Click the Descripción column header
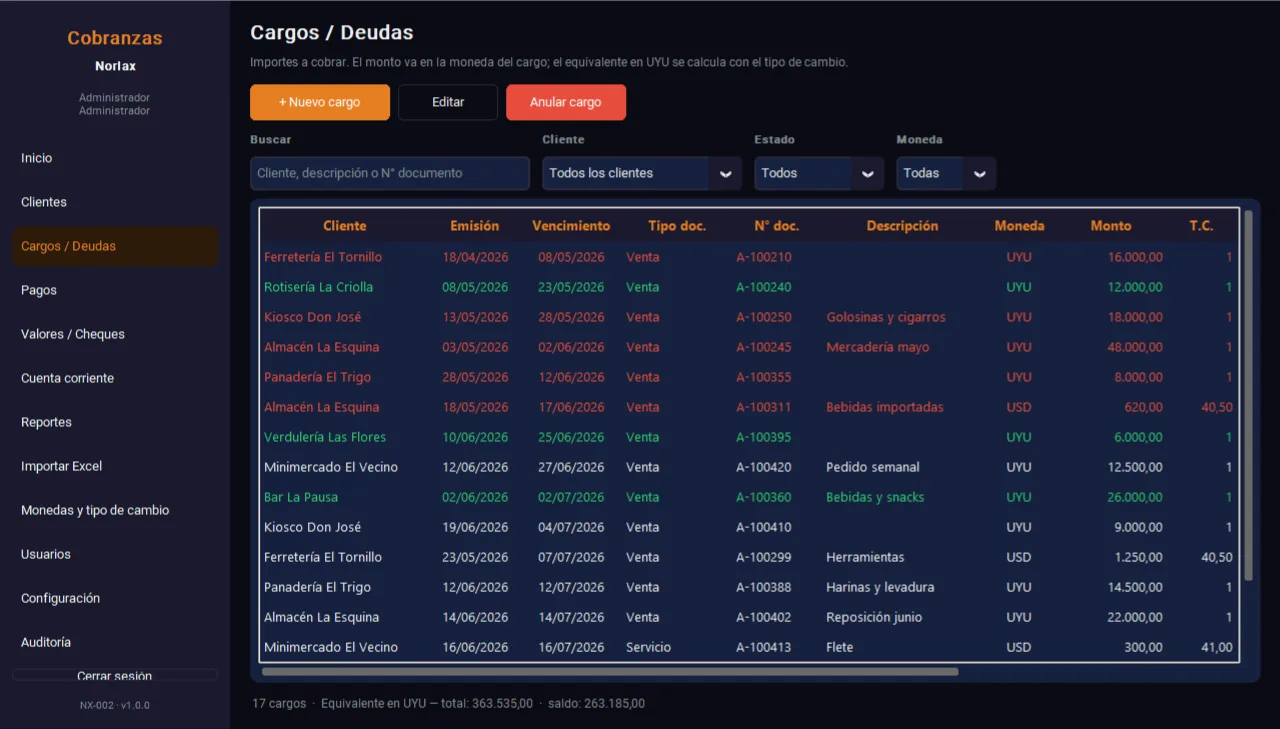Screen dimensions: 1280x729 [903, 226]
